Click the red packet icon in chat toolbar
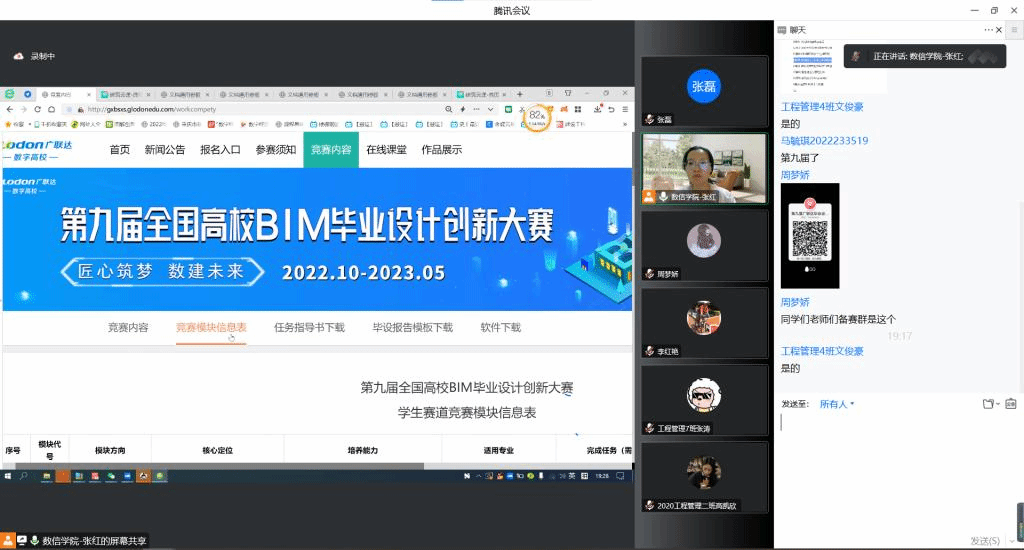This screenshot has height=550, width=1024. [x=1012, y=404]
